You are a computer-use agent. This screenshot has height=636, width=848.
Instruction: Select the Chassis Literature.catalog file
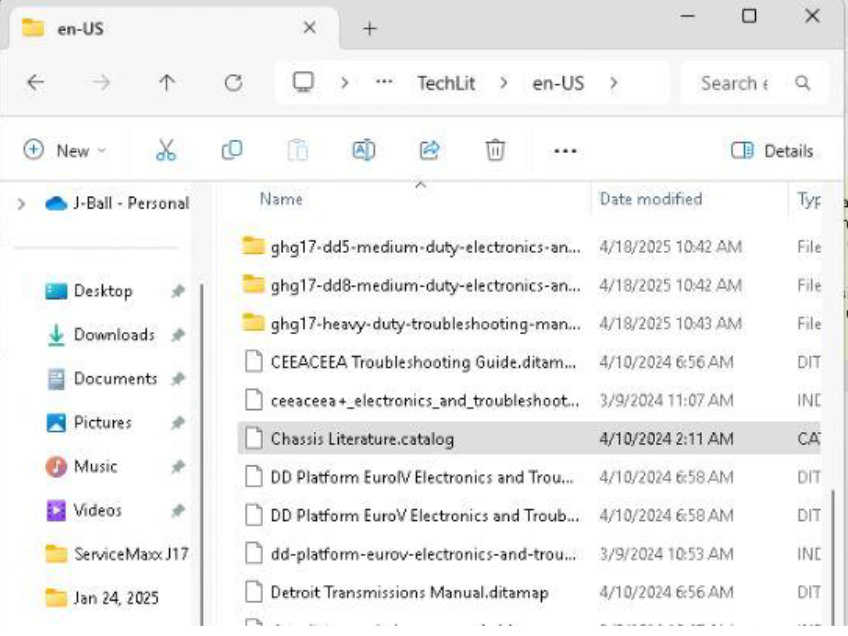point(361,439)
